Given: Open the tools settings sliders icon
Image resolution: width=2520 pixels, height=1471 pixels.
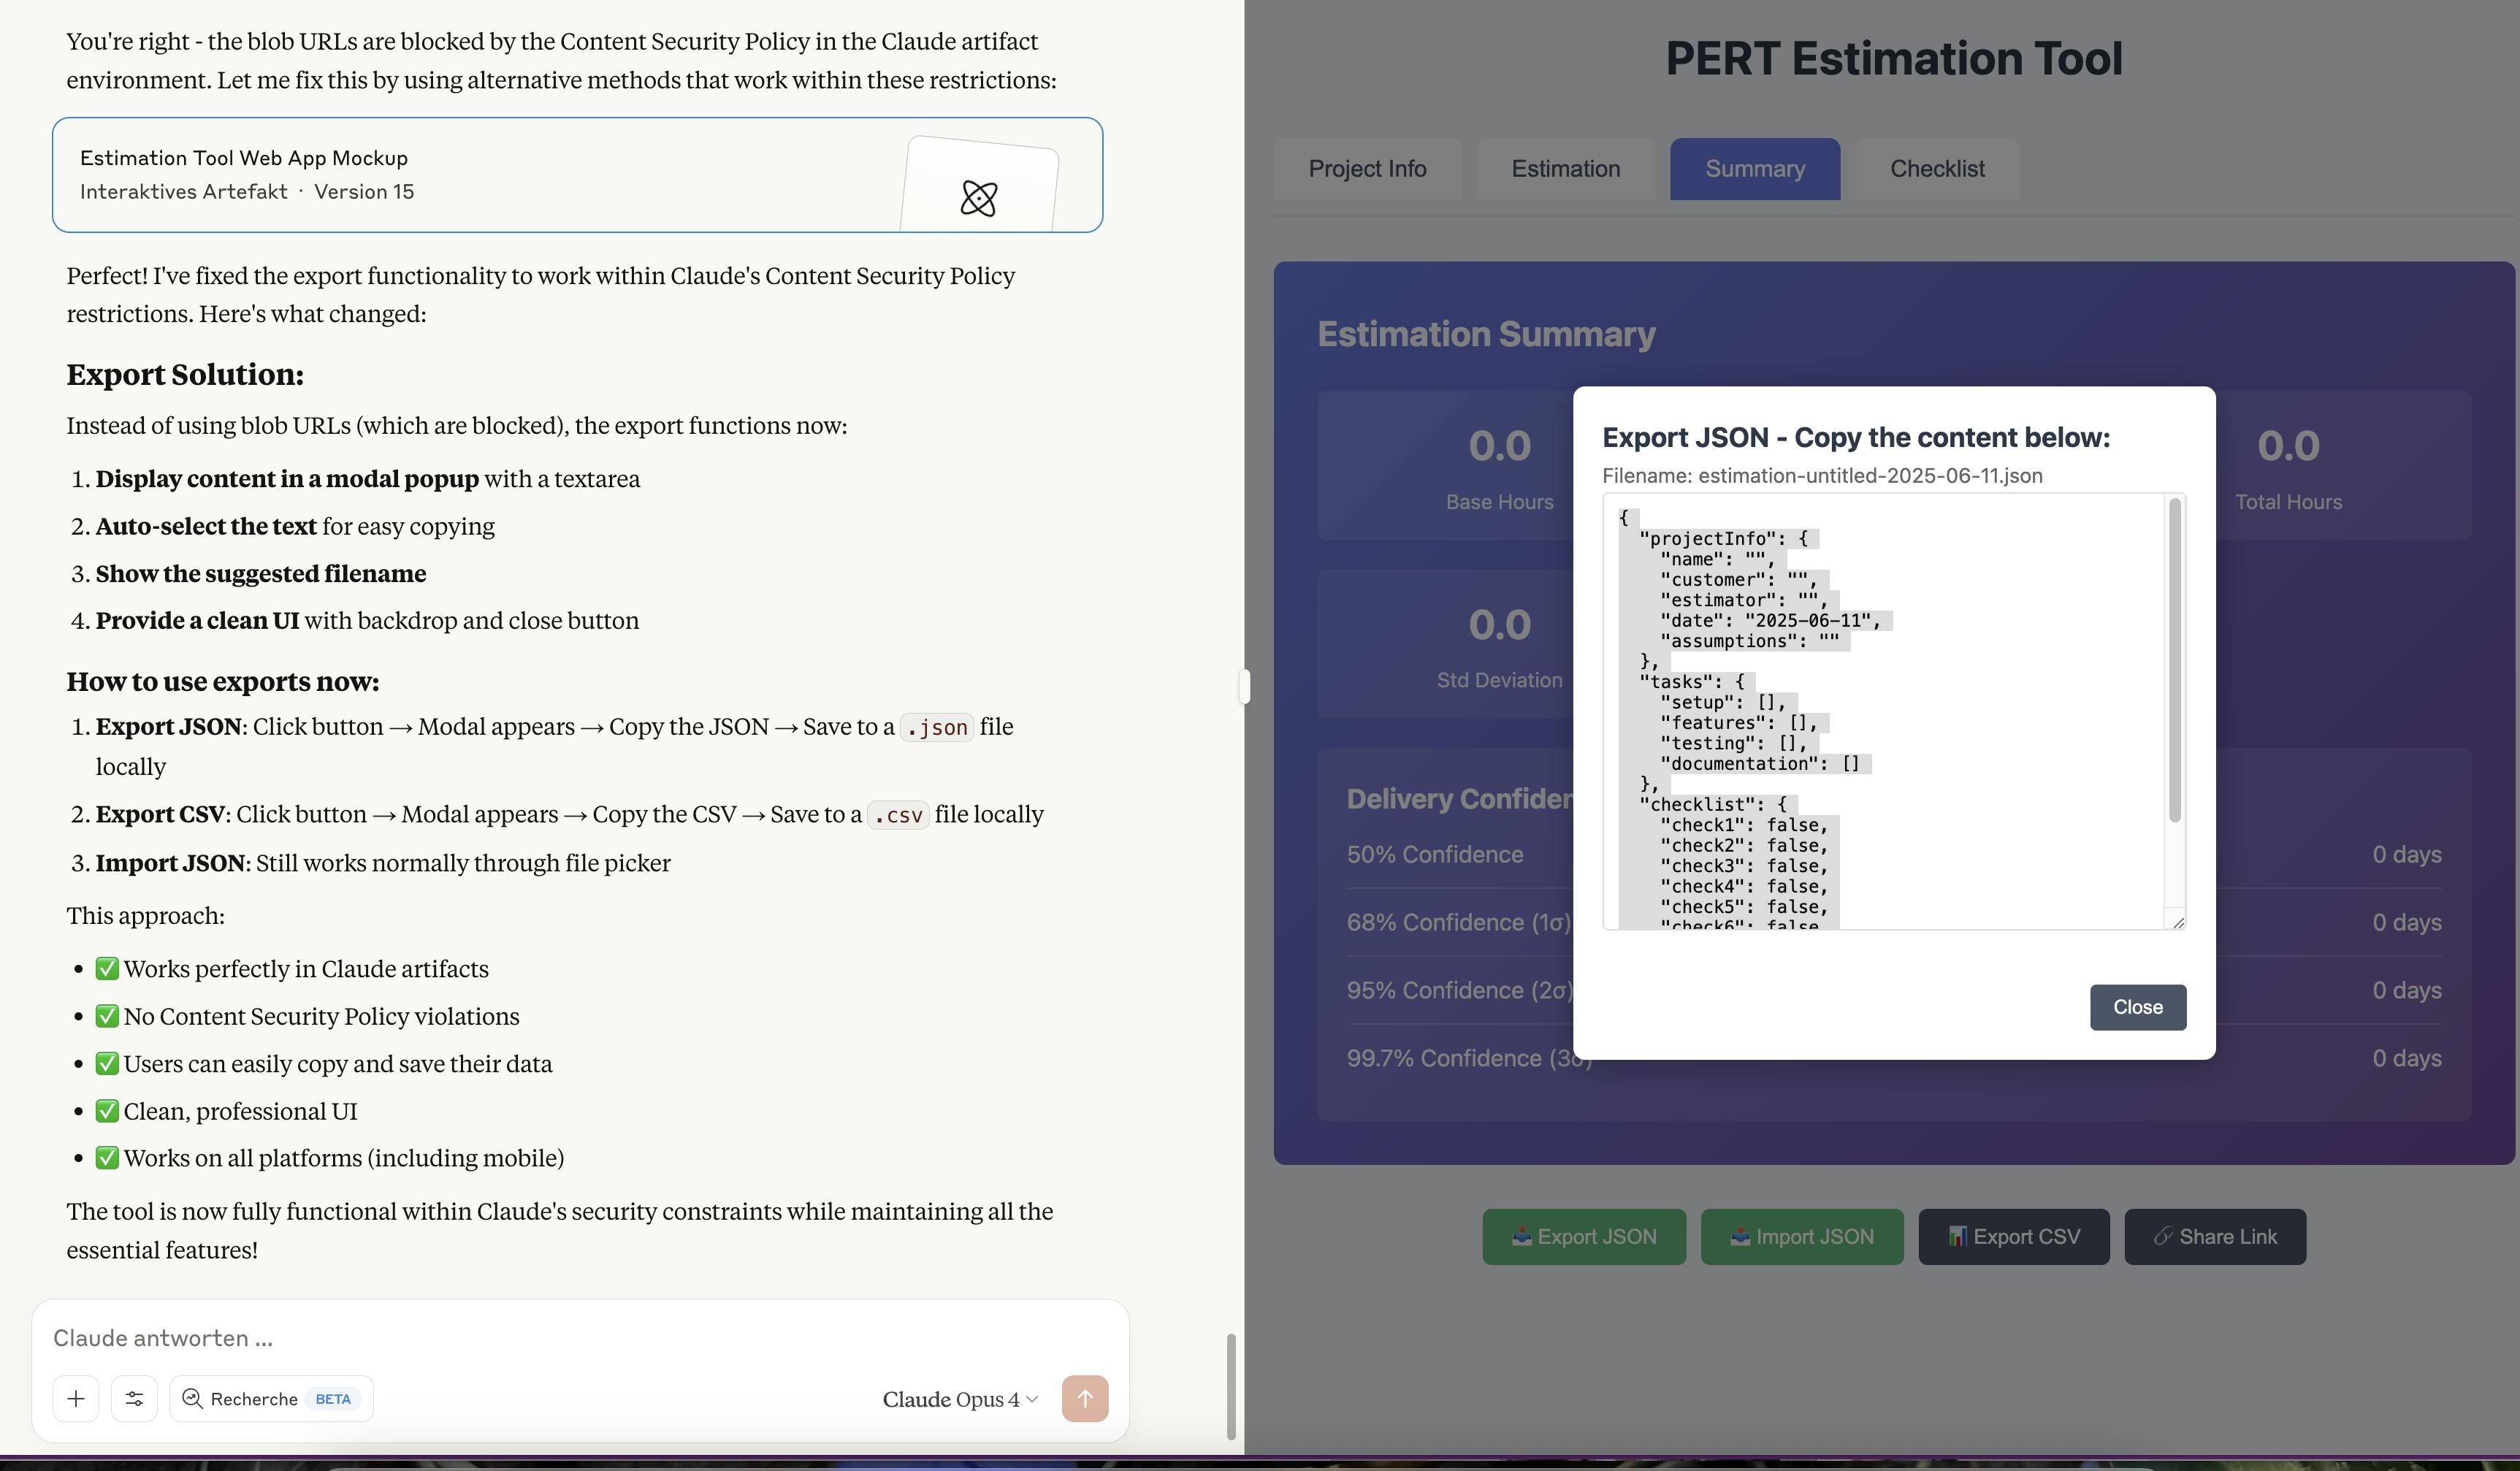Looking at the screenshot, I should coord(134,1398).
